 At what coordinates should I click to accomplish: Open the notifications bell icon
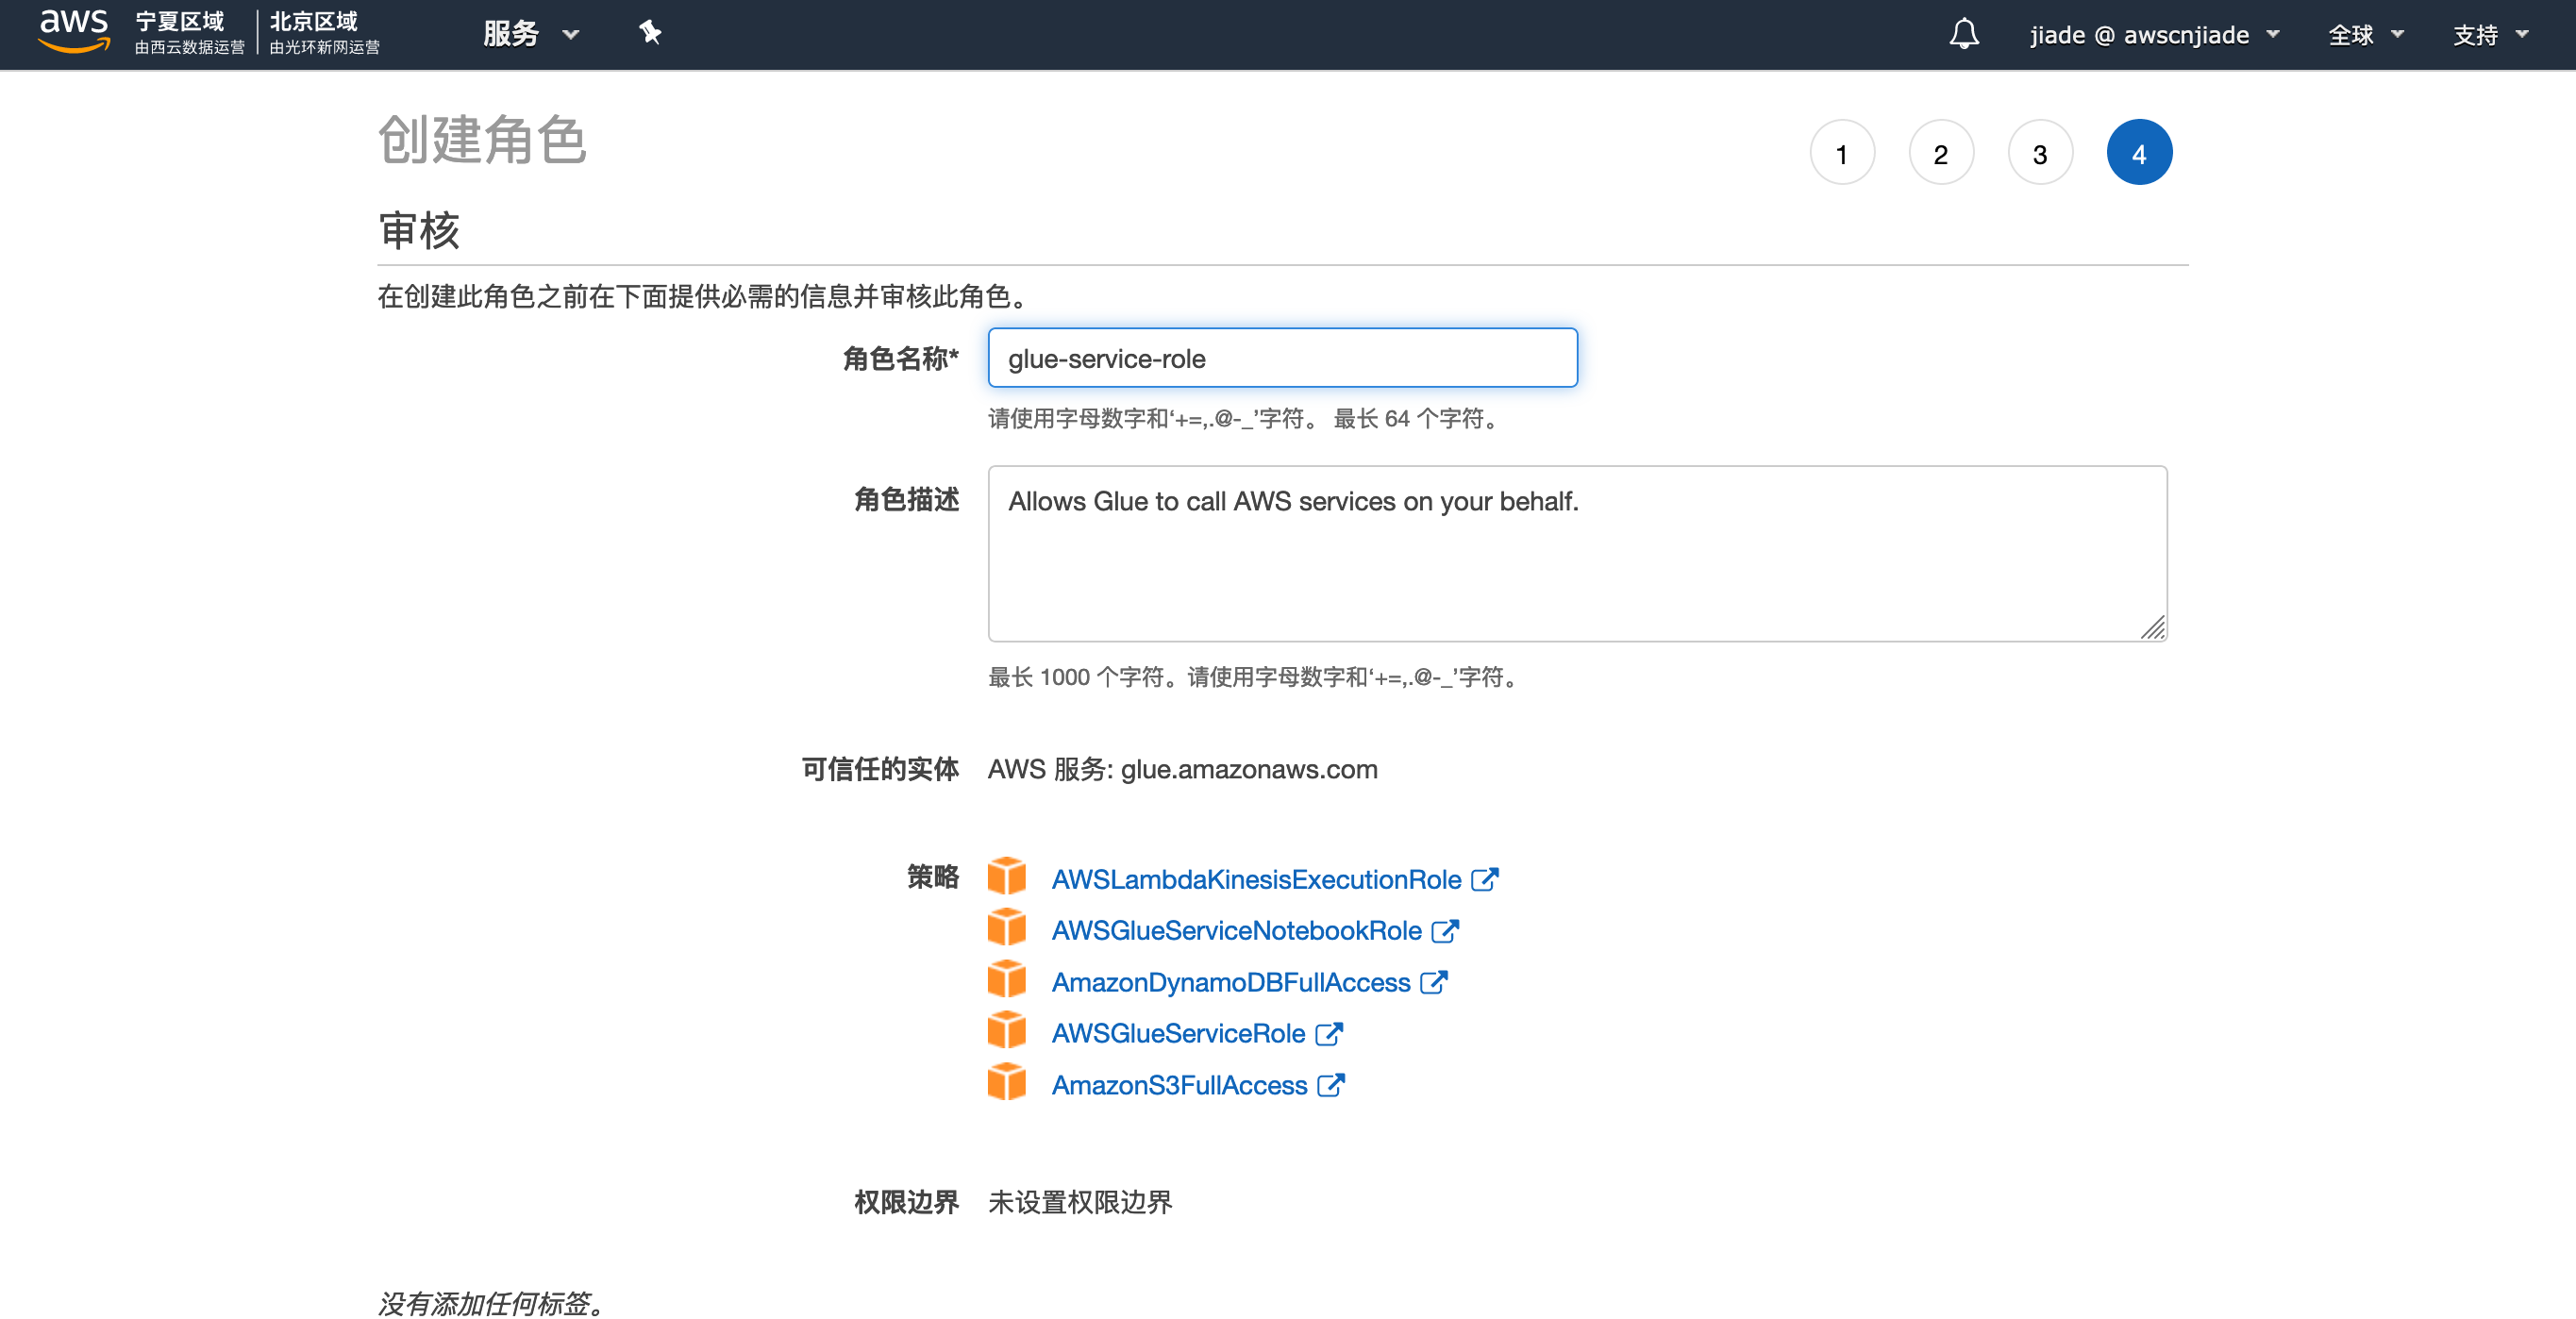coord(1963,34)
